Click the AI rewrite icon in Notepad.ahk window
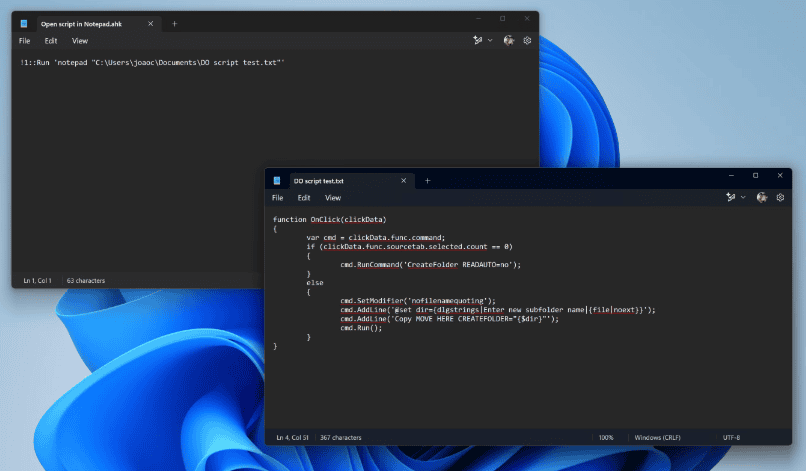Viewport: 806px width, 471px height. pyautogui.click(x=478, y=41)
